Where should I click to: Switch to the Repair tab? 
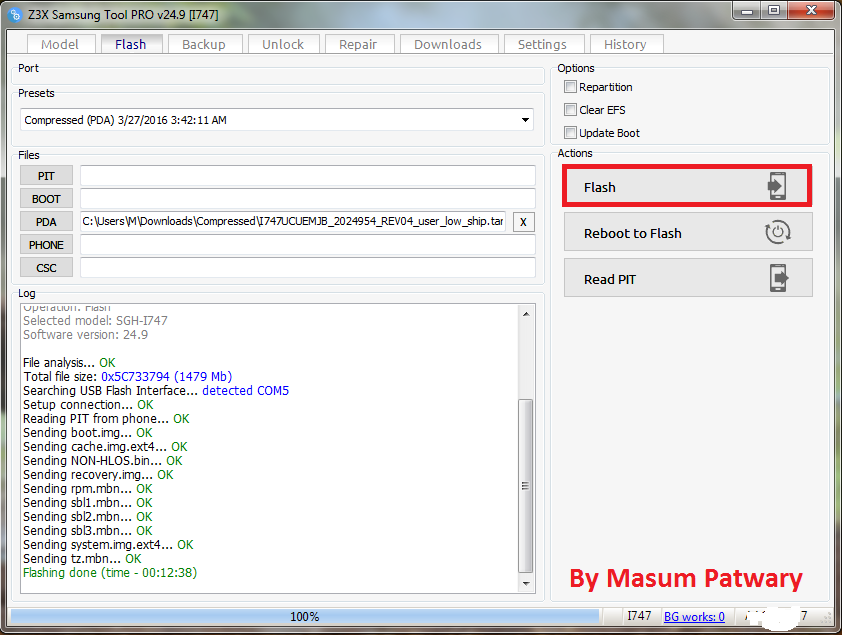tap(358, 45)
